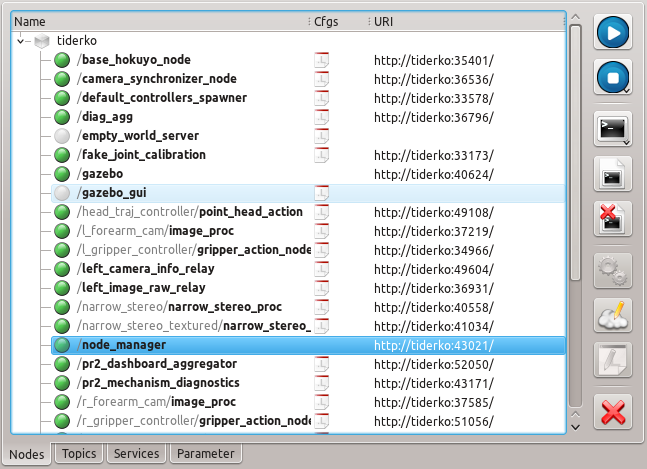Click the cloud with pencil icon
This screenshot has height=469, width=647.
point(611,315)
